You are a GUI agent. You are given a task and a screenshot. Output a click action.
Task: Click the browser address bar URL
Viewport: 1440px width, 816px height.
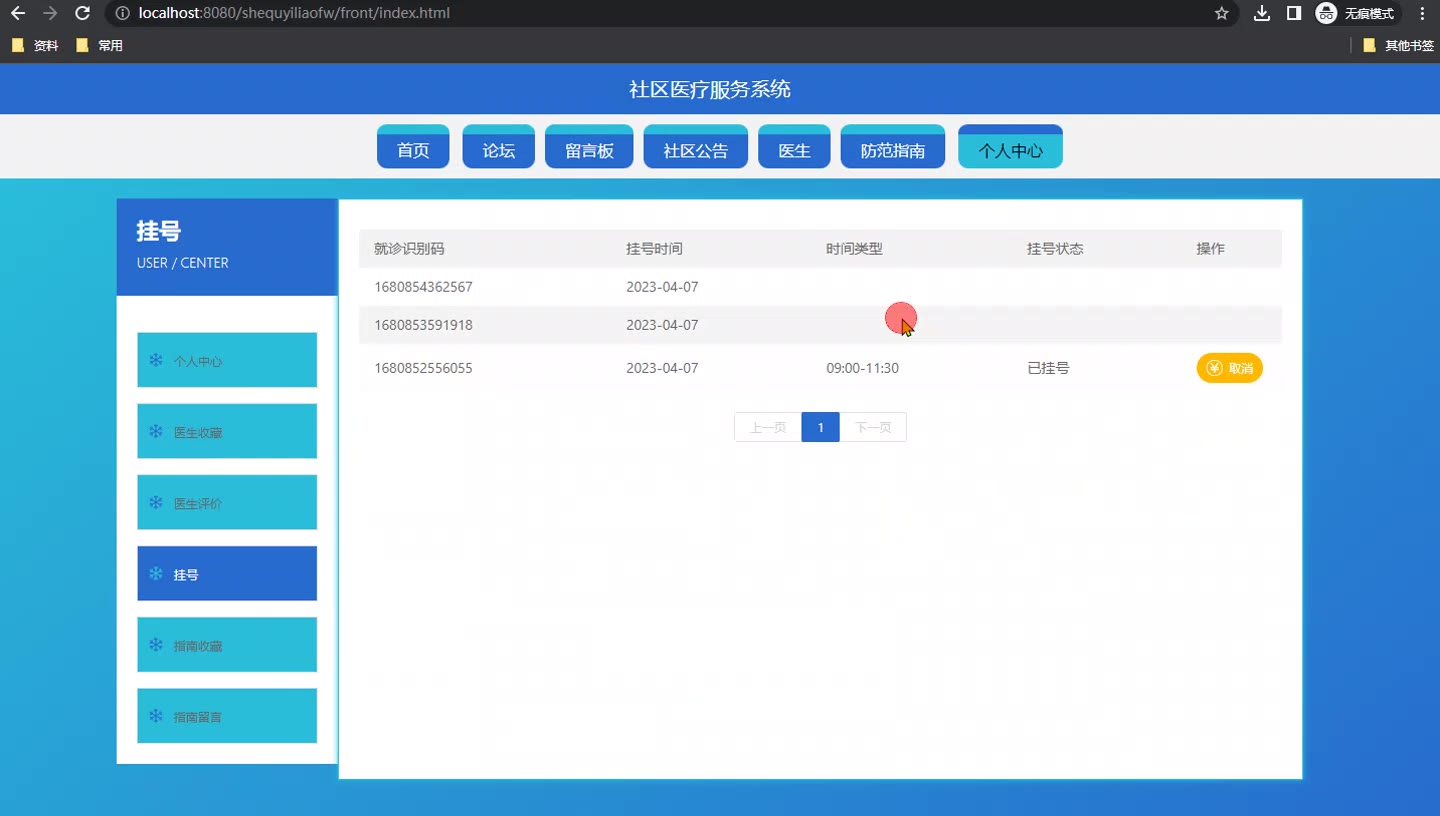(x=294, y=13)
